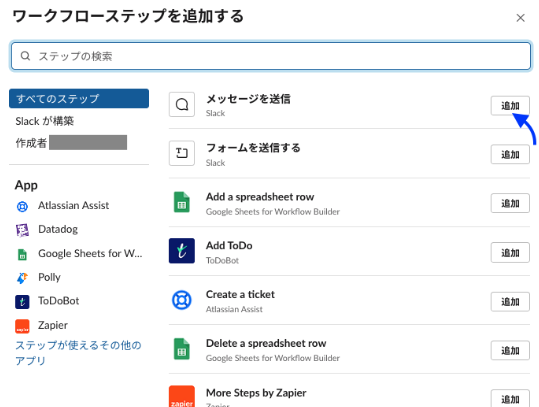Image resolution: width=539 pixels, height=407 pixels.
Task: Add the Add a spreadsheet row step
Action: (510, 203)
